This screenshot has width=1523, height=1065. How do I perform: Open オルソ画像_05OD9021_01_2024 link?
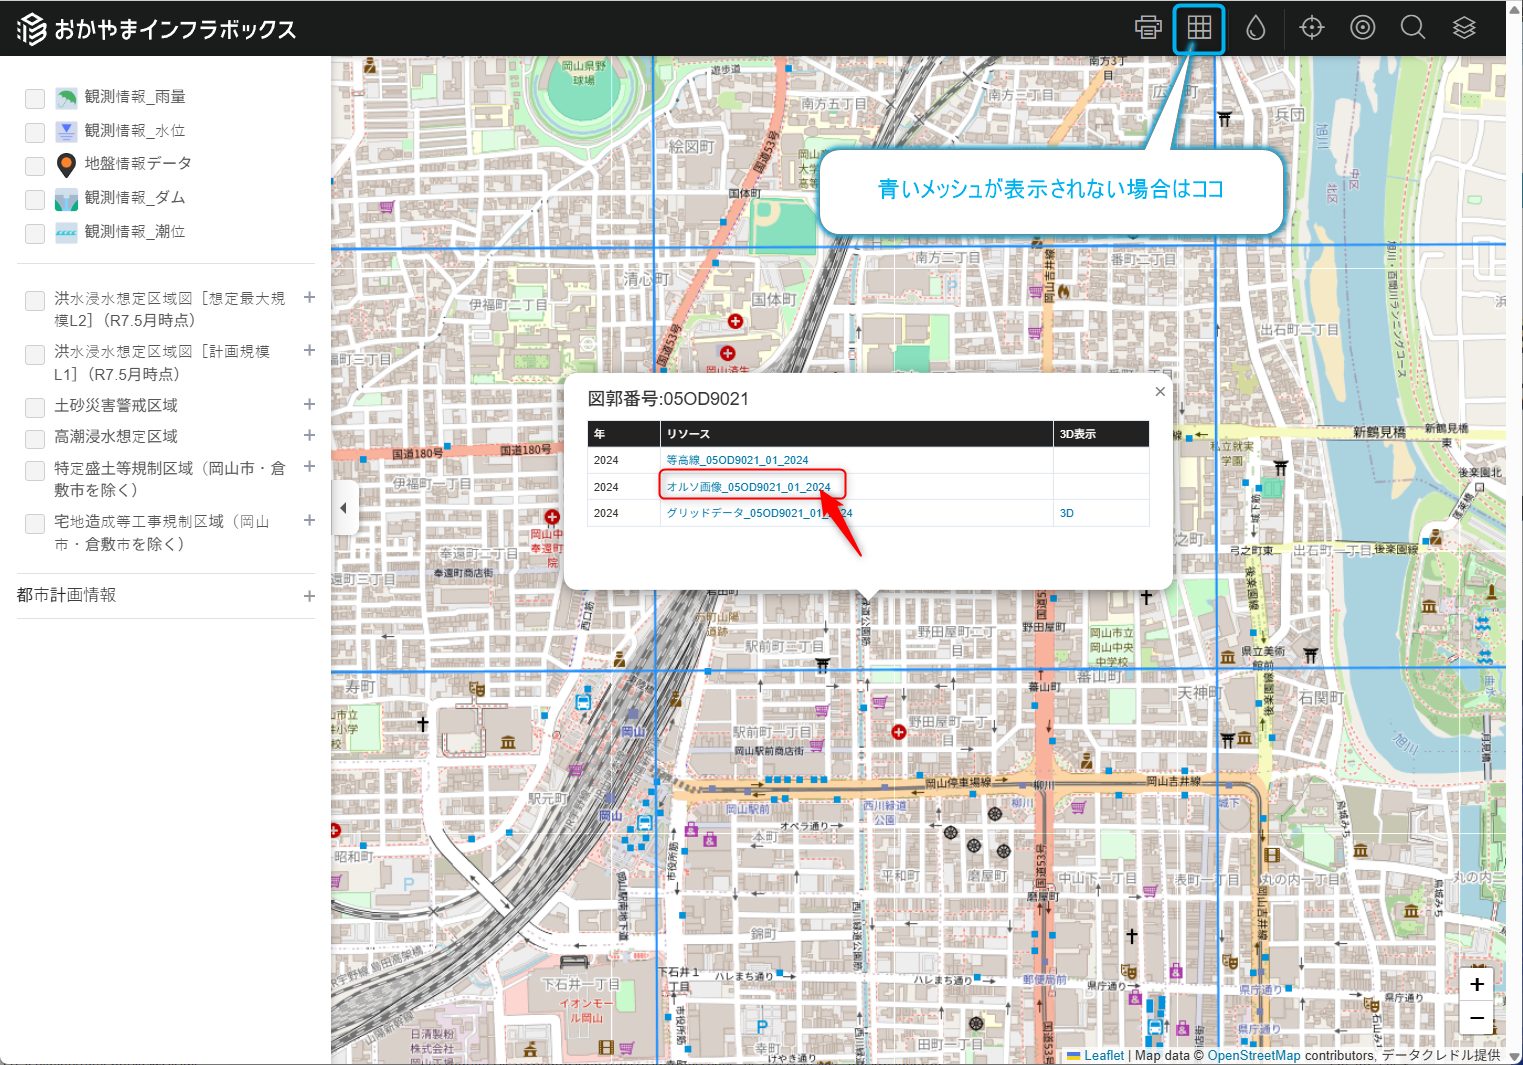point(748,487)
